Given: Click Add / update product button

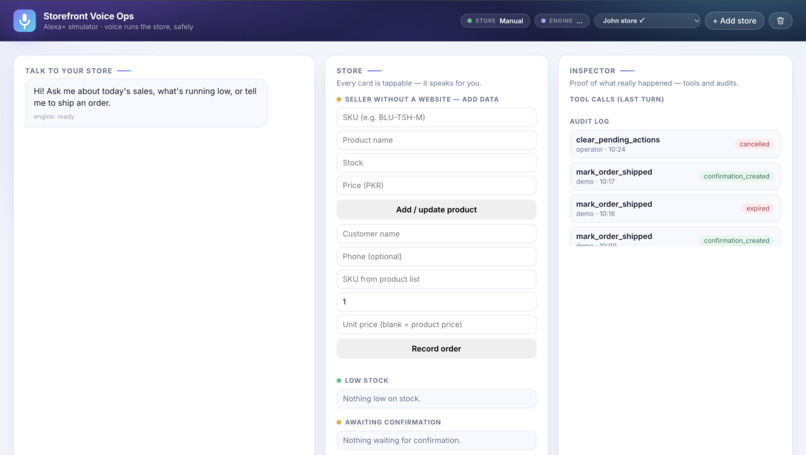Looking at the screenshot, I should coord(436,209).
